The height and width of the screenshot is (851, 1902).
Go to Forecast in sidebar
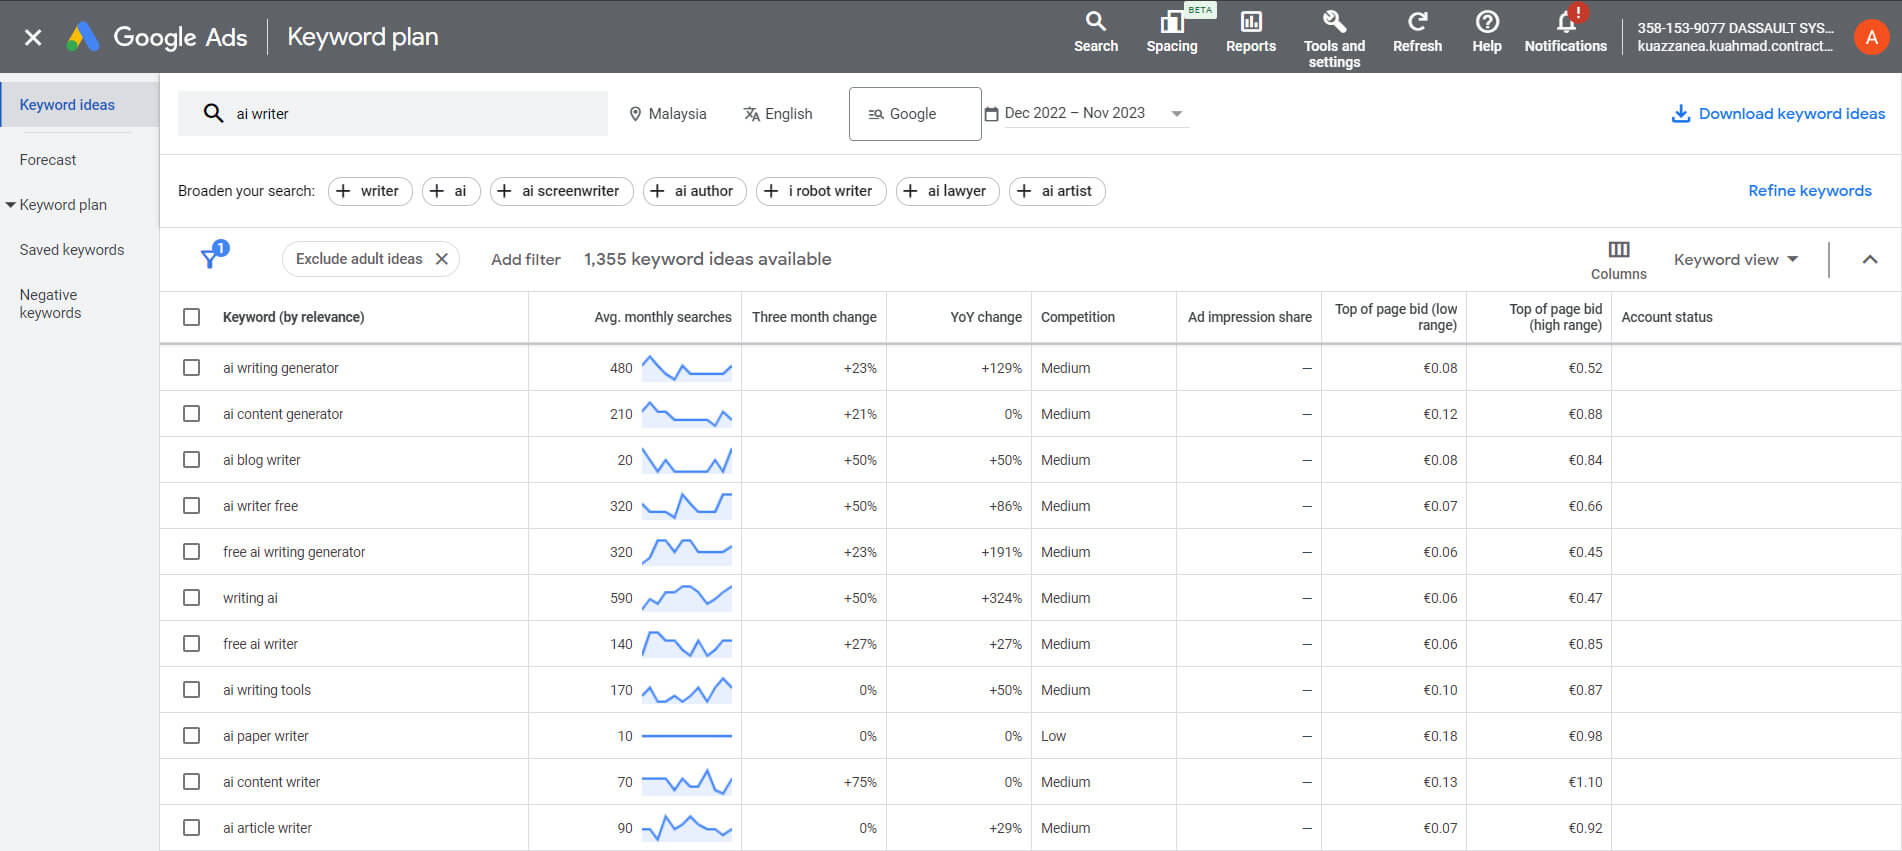coord(48,160)
